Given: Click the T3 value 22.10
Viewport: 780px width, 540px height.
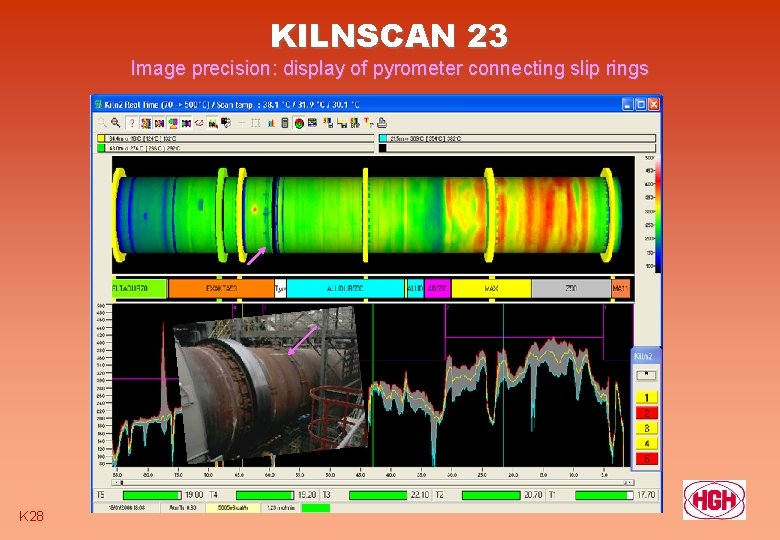Looking at the screenshot, I should (420, 495).
